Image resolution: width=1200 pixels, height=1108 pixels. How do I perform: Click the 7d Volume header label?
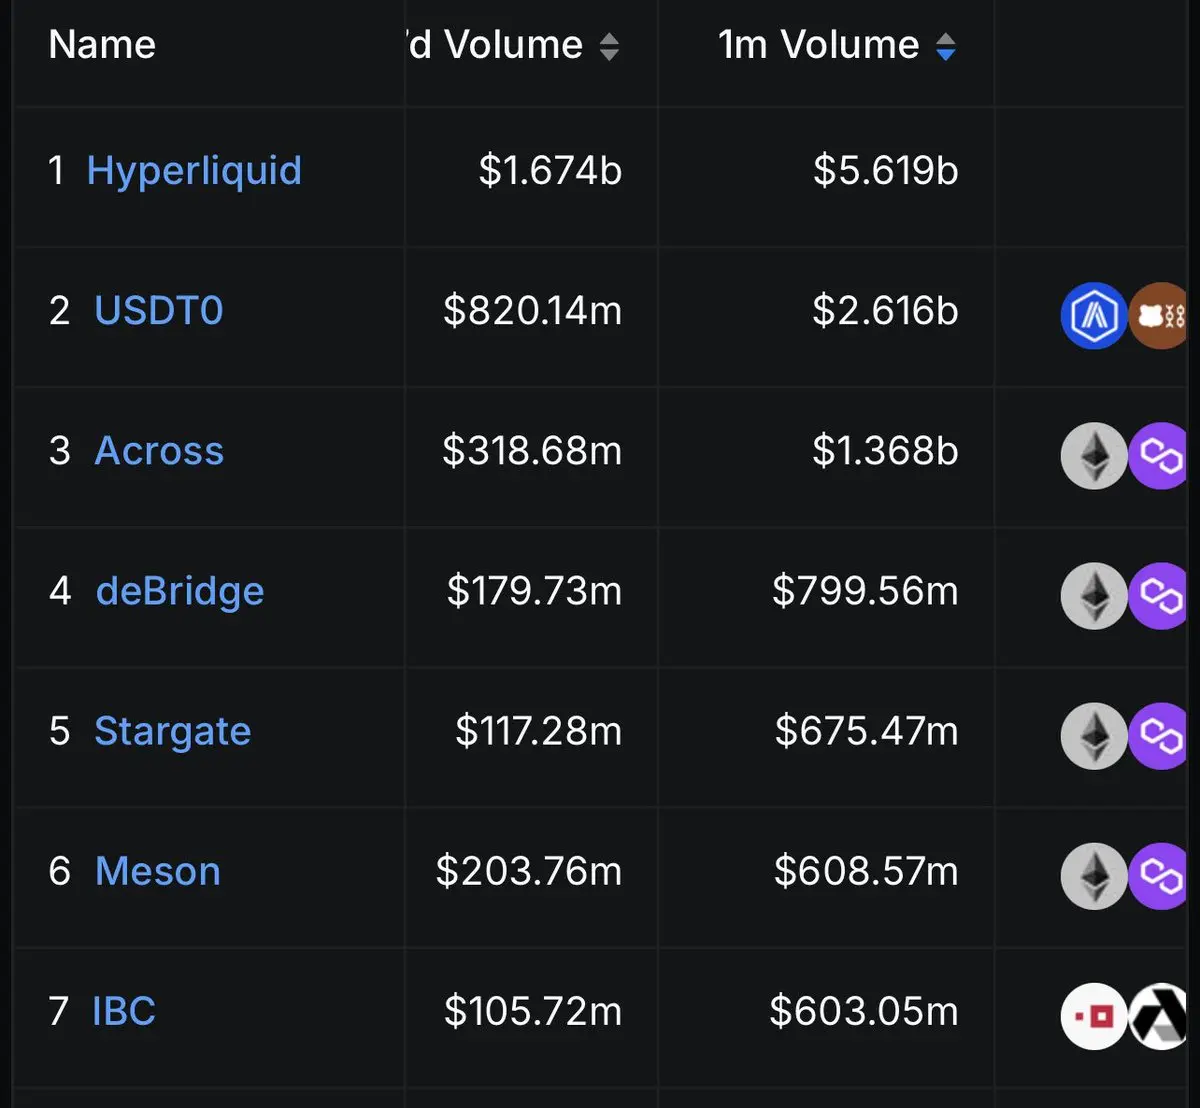coord(495,45)
